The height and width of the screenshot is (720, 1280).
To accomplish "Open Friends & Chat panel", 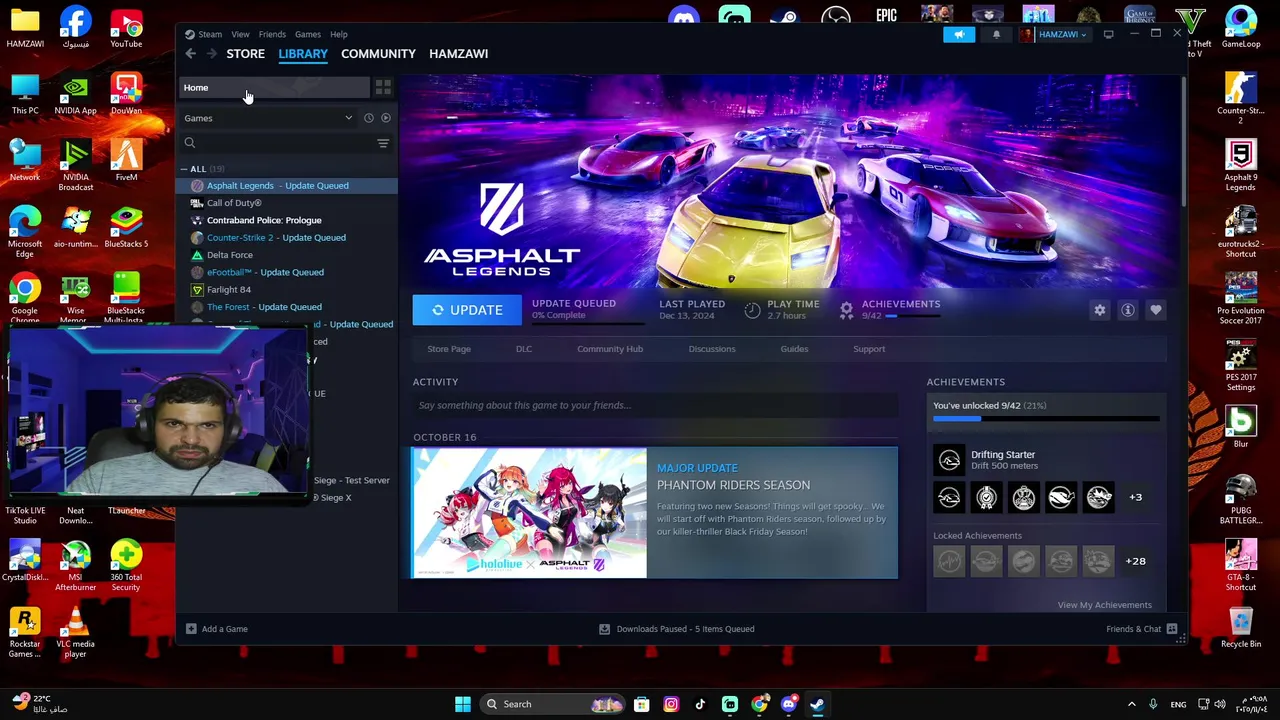I will (x=1142, y=629).
